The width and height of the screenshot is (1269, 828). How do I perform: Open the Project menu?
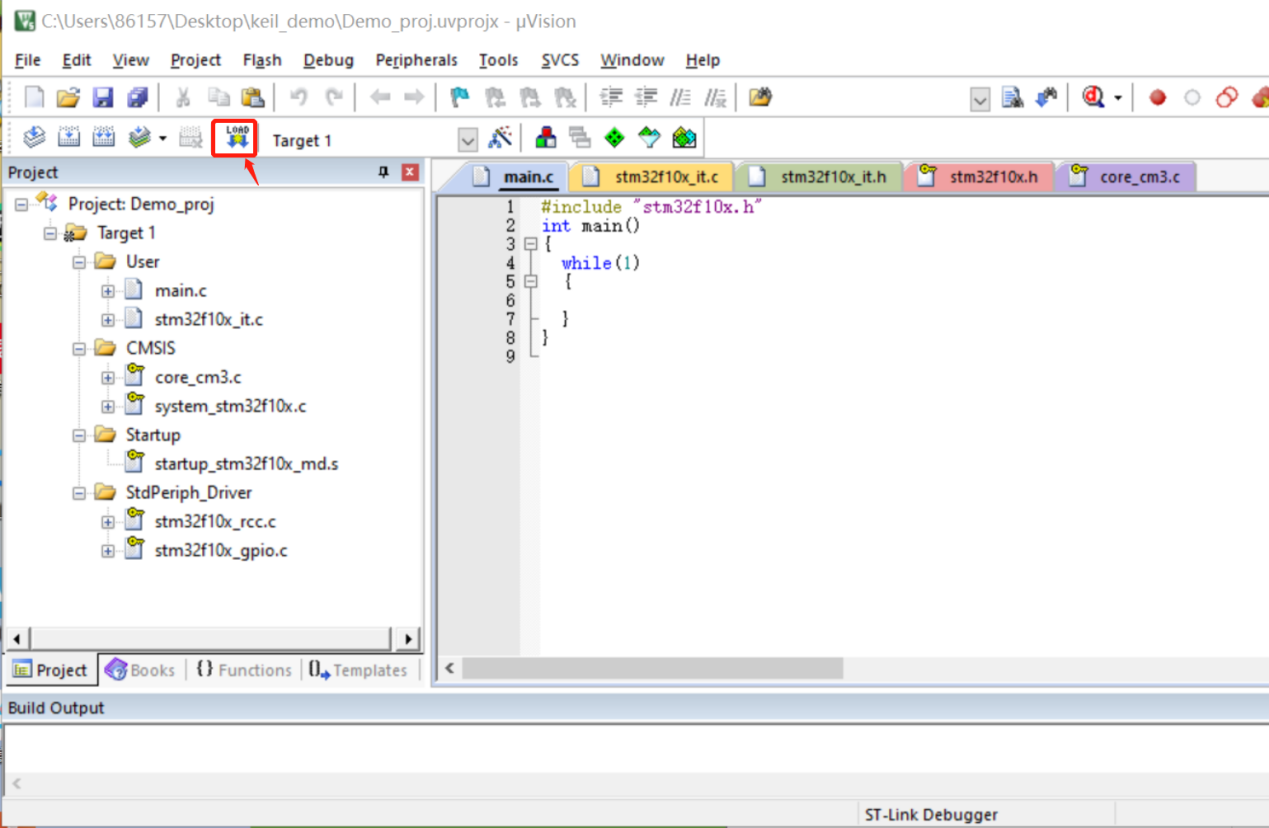point(196,60)
